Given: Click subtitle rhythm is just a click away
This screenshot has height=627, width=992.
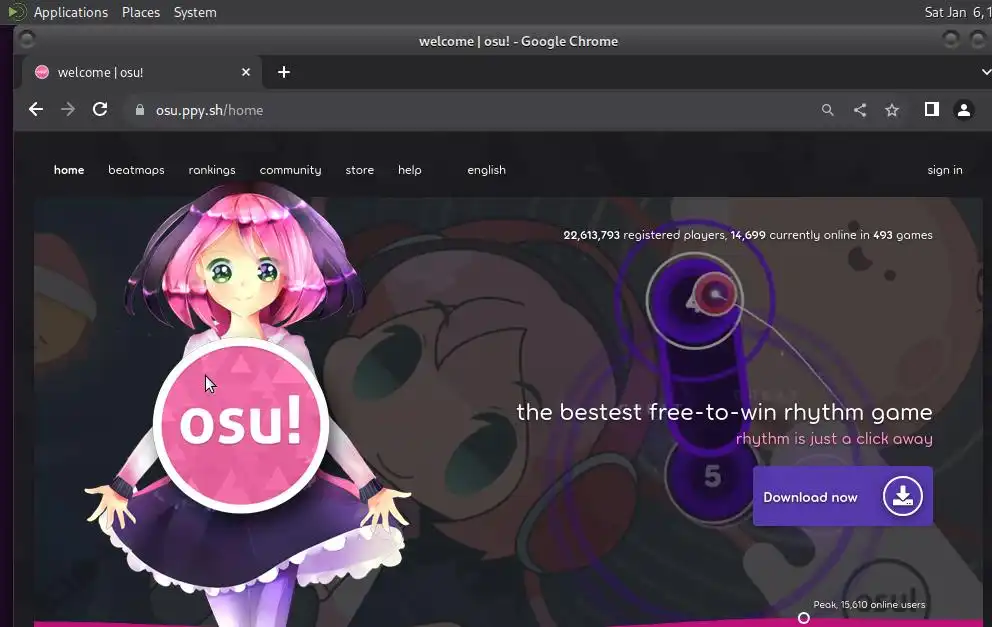Looking at the screenshot, I should pos(834,438).
